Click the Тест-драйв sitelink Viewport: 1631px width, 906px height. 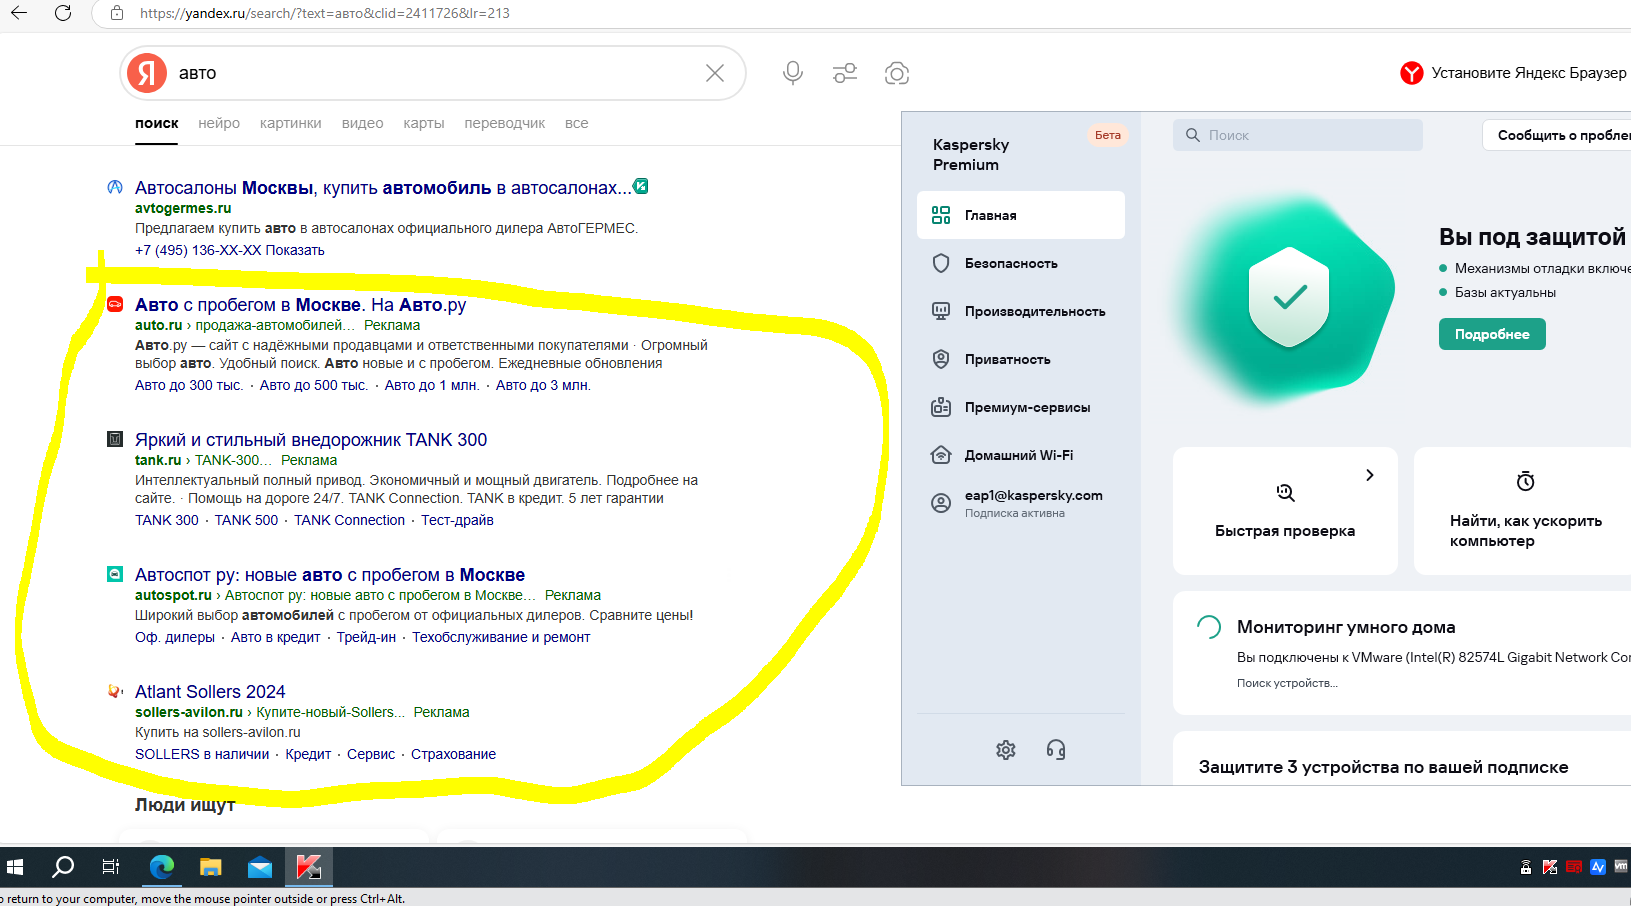coord(457,520)
